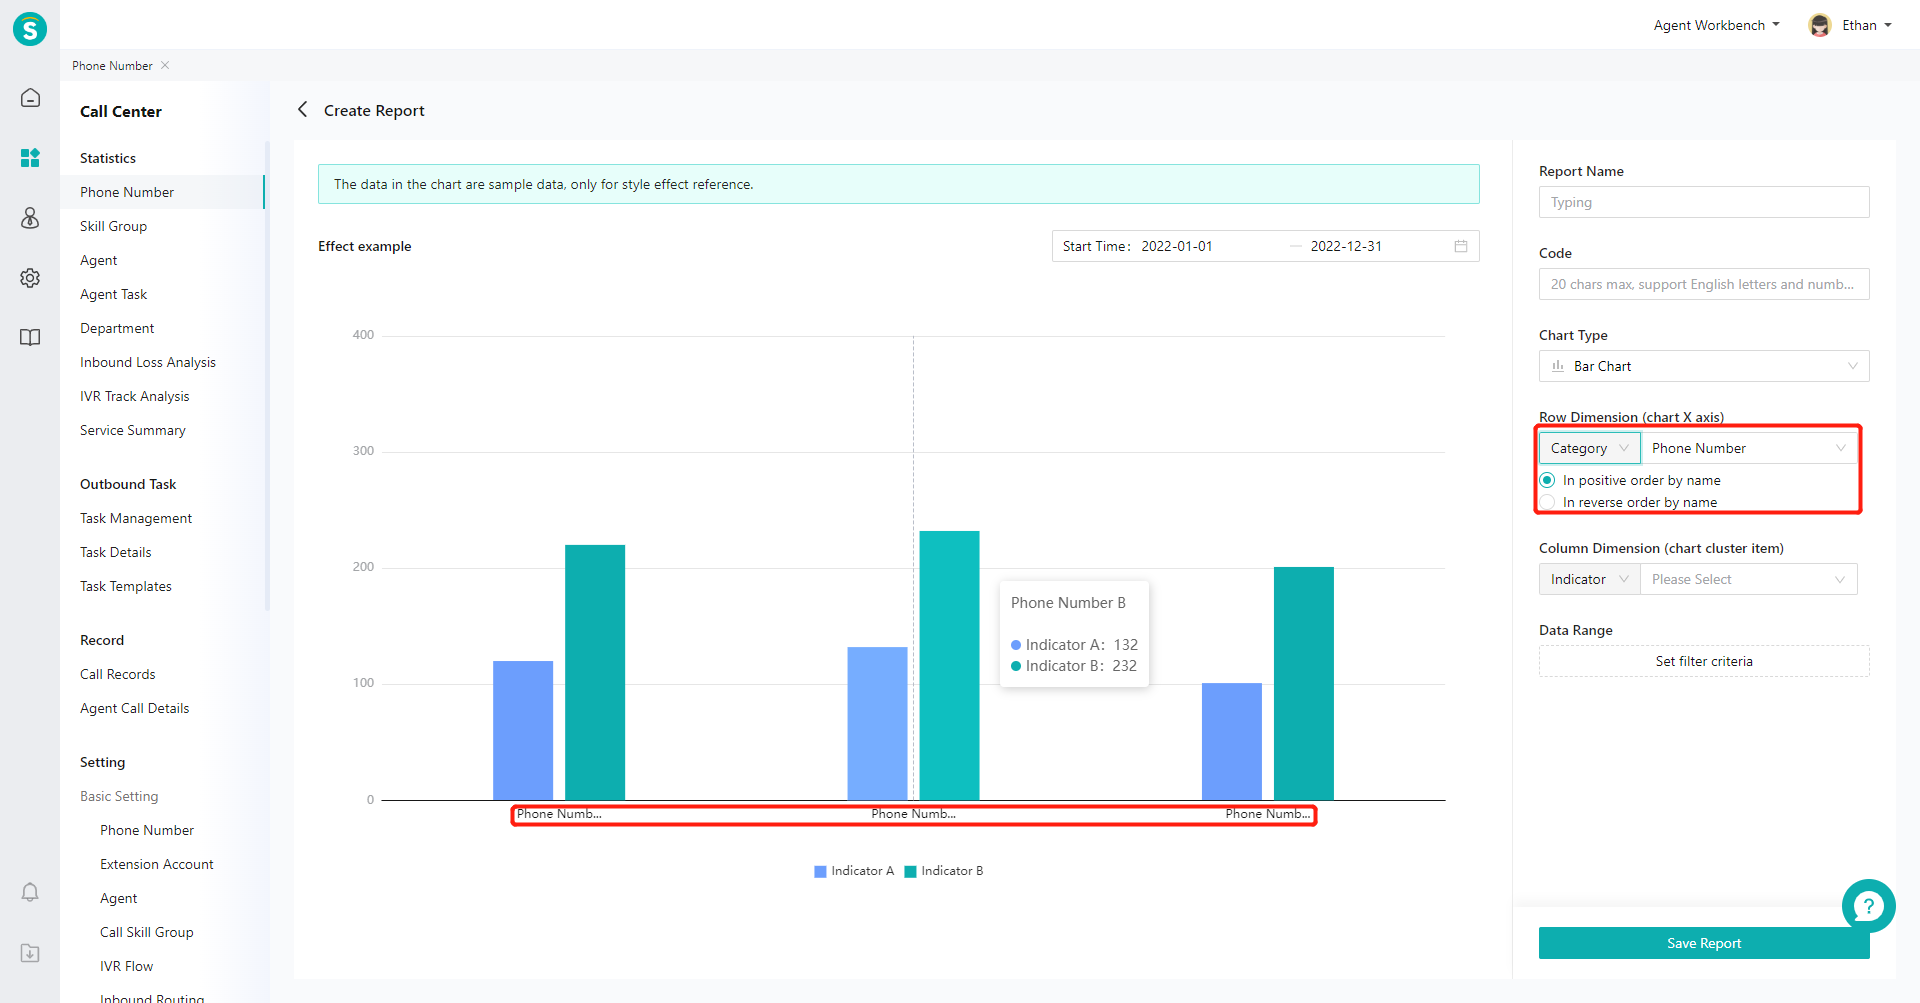1920x1003 pixels.
Task: Go back using the Create Report arrow
Action: (302, 109)
